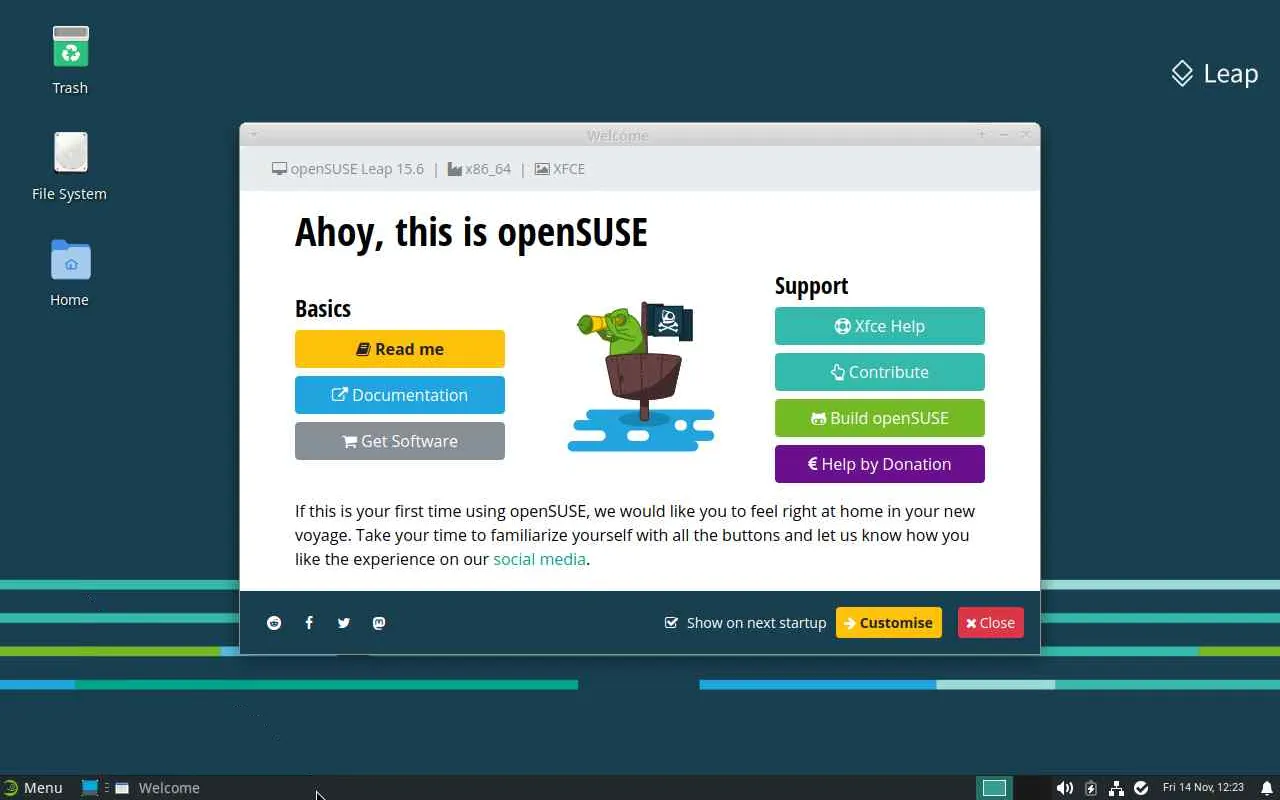Select the active workspace switcher box
This screenshot has width=1280, height=800.
pyautogui.click(x=994, y=788)
